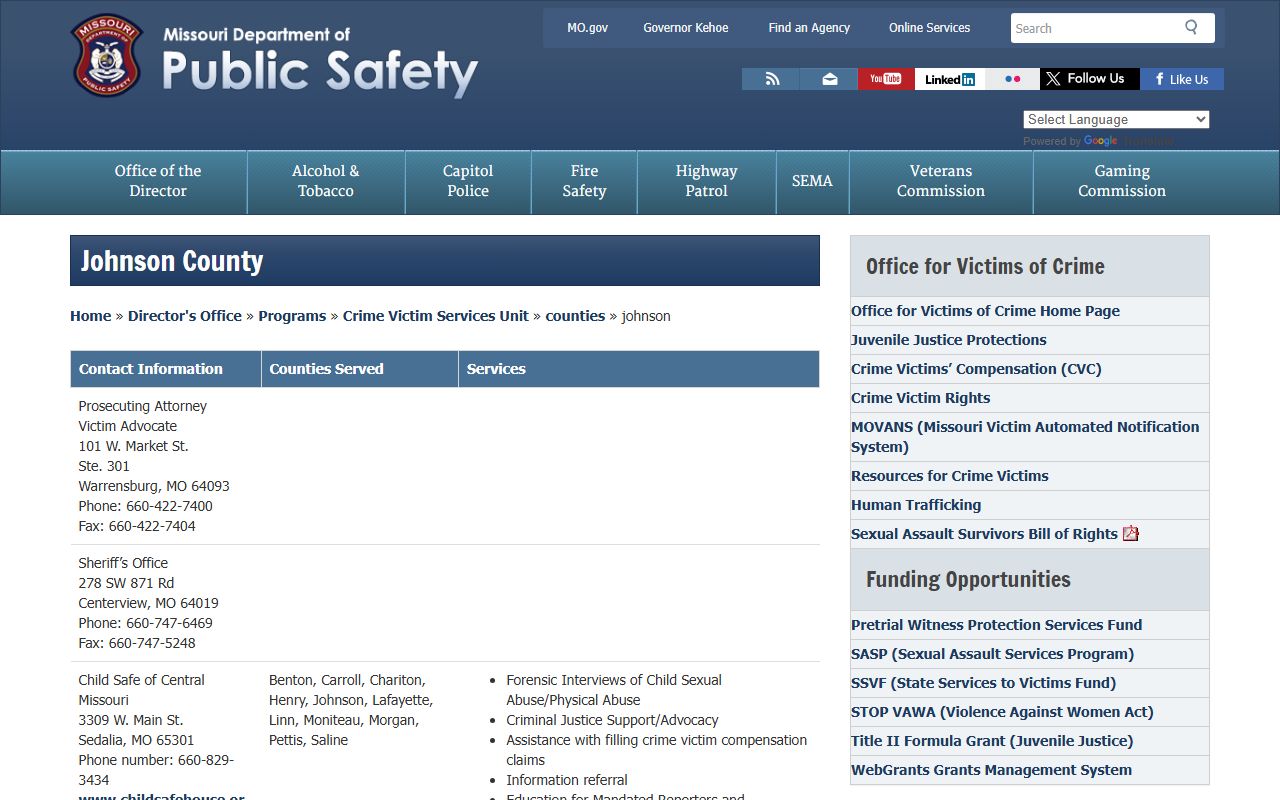The height and width of the screenshot is (800, 1280).
Task: Click the PDF icon beside Survivors Bill of Rights
Action: (1131, 533)
